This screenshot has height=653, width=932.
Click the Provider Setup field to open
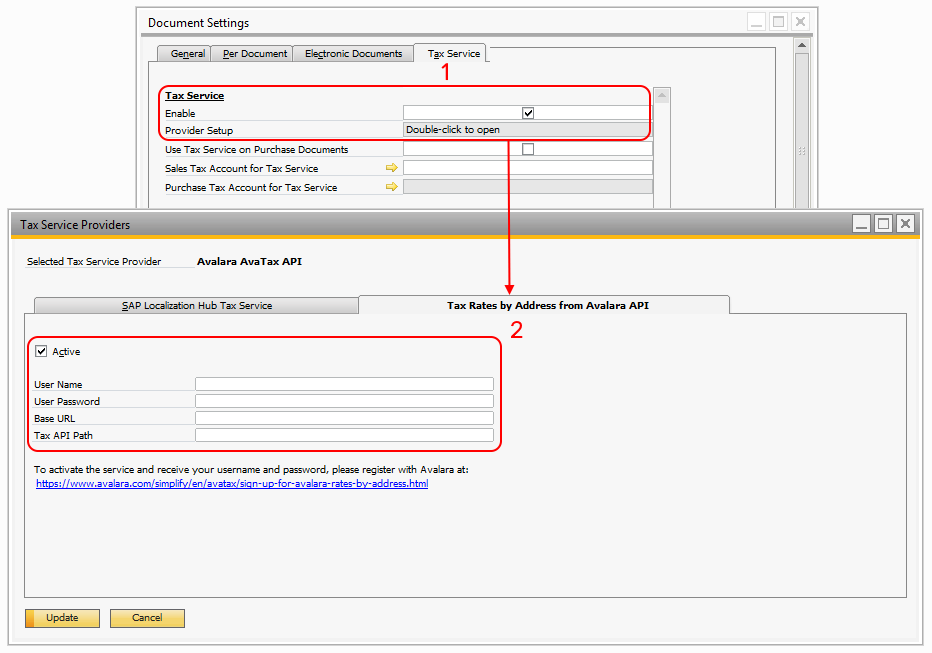[x=527, y=130]
